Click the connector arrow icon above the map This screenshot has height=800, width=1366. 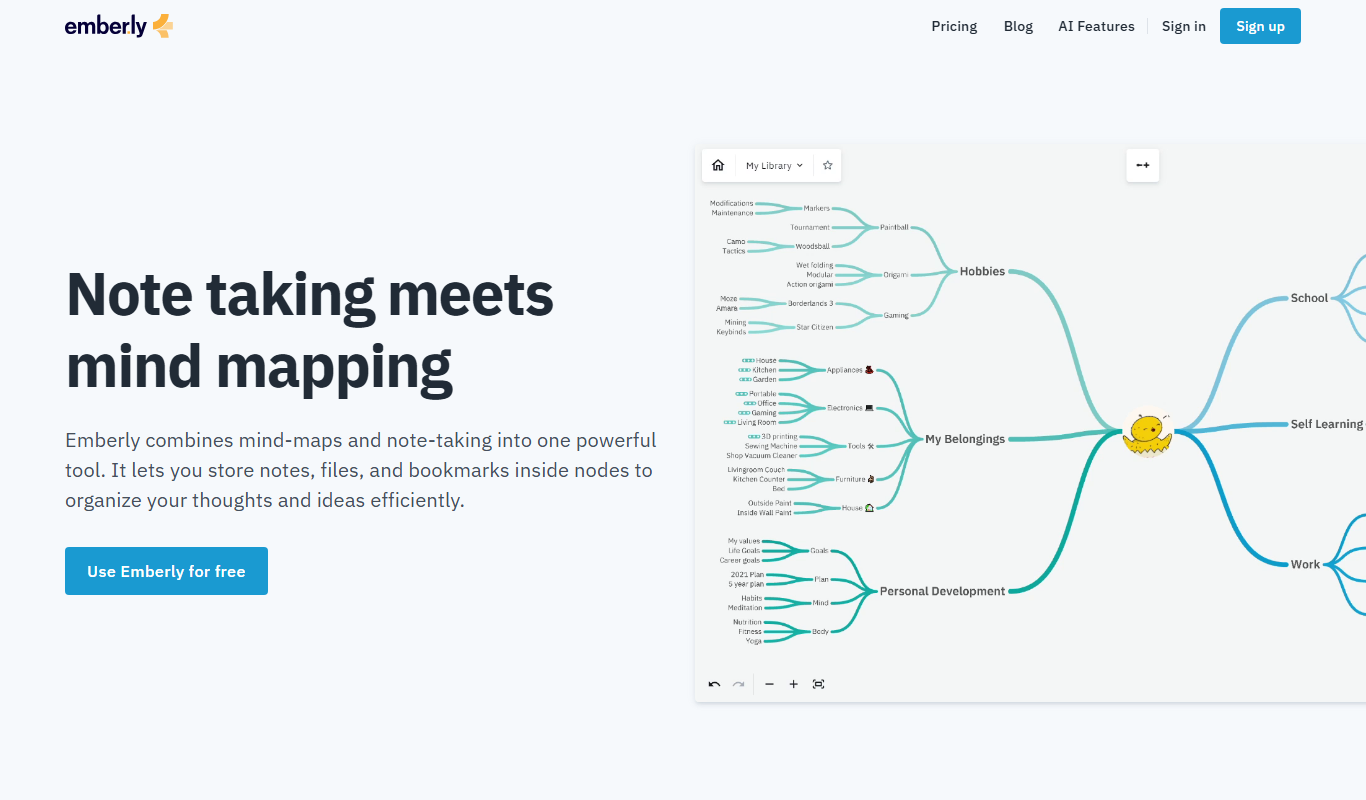point(1143,165)
